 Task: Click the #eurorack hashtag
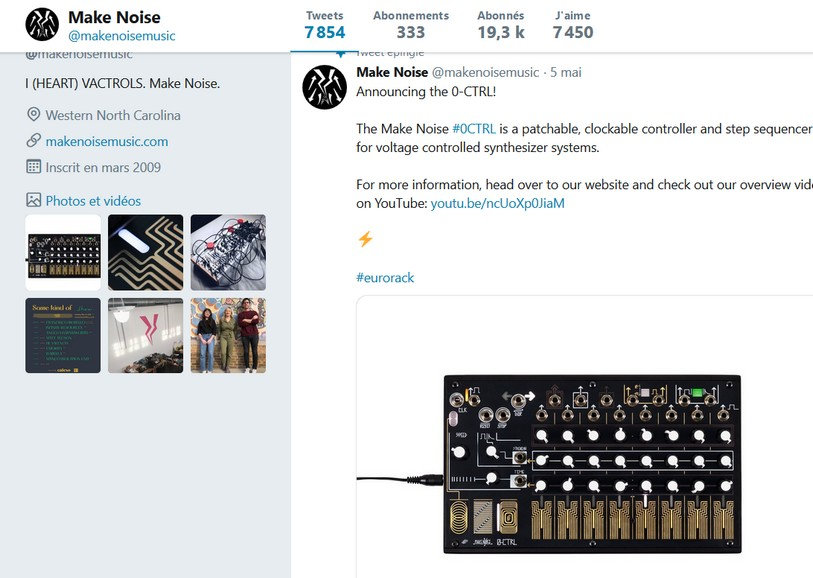click(385, 277)
